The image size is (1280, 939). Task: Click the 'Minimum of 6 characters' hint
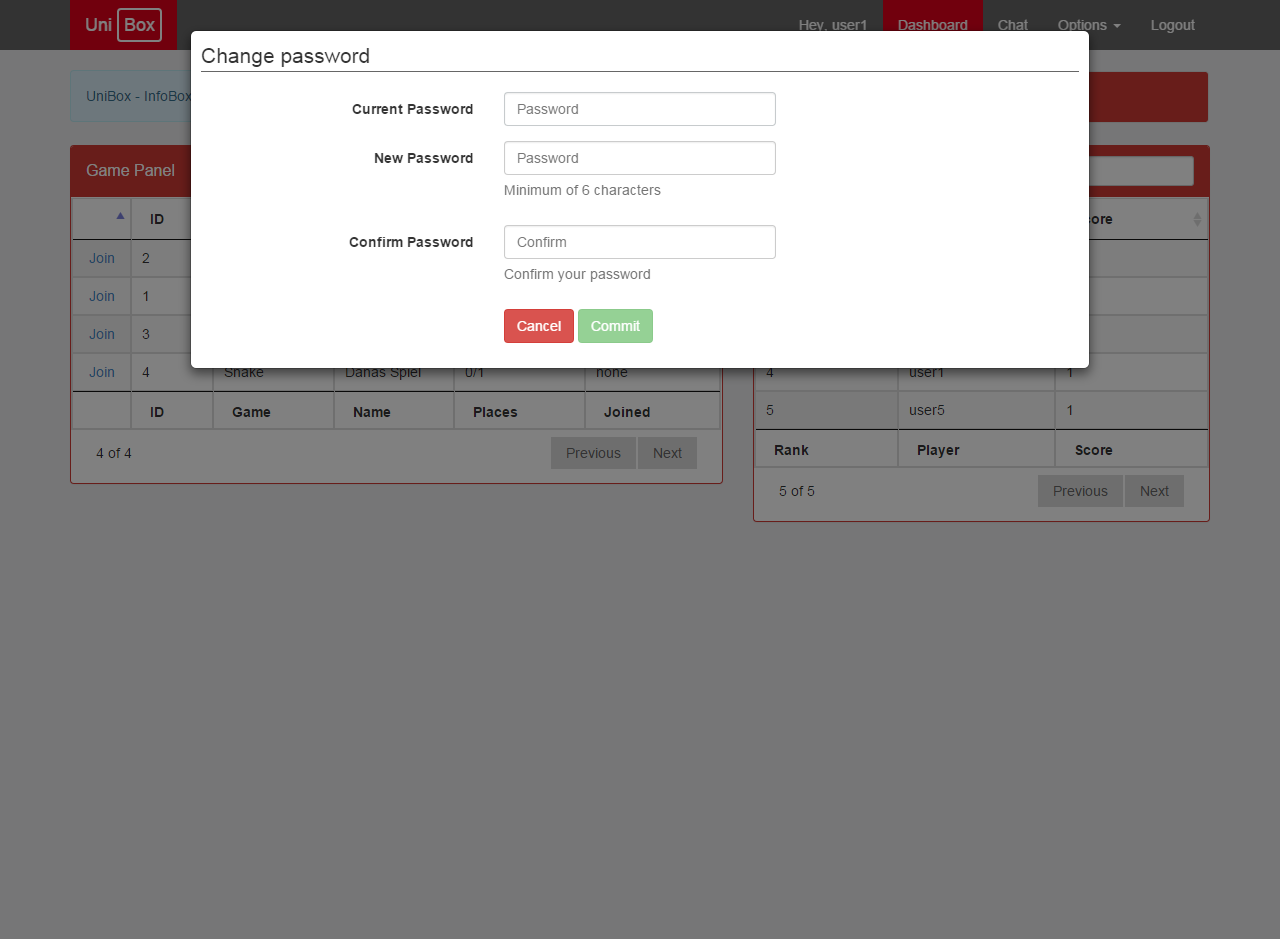tap(582, 190)
